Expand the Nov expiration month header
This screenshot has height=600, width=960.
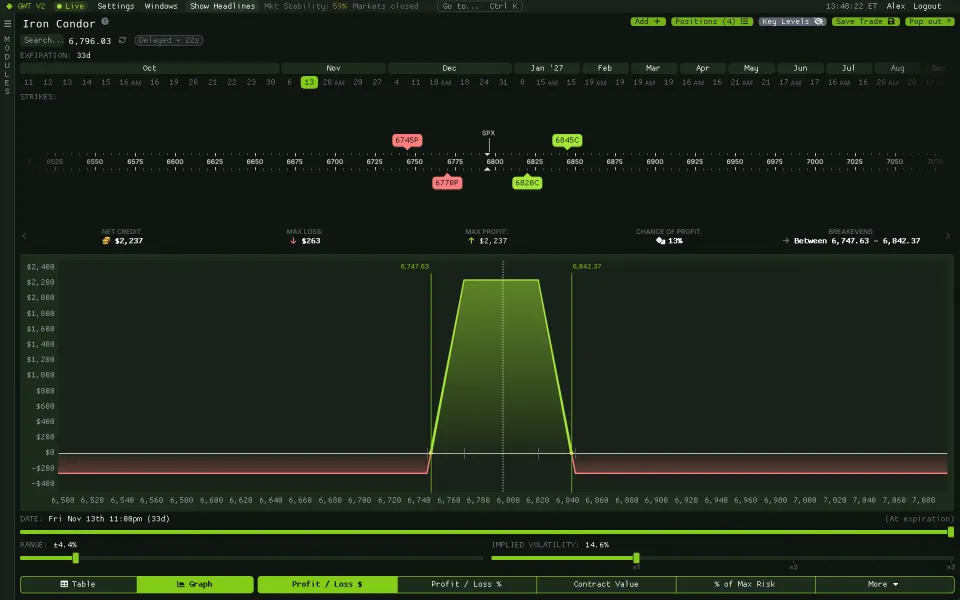click(x=333, y=68)
